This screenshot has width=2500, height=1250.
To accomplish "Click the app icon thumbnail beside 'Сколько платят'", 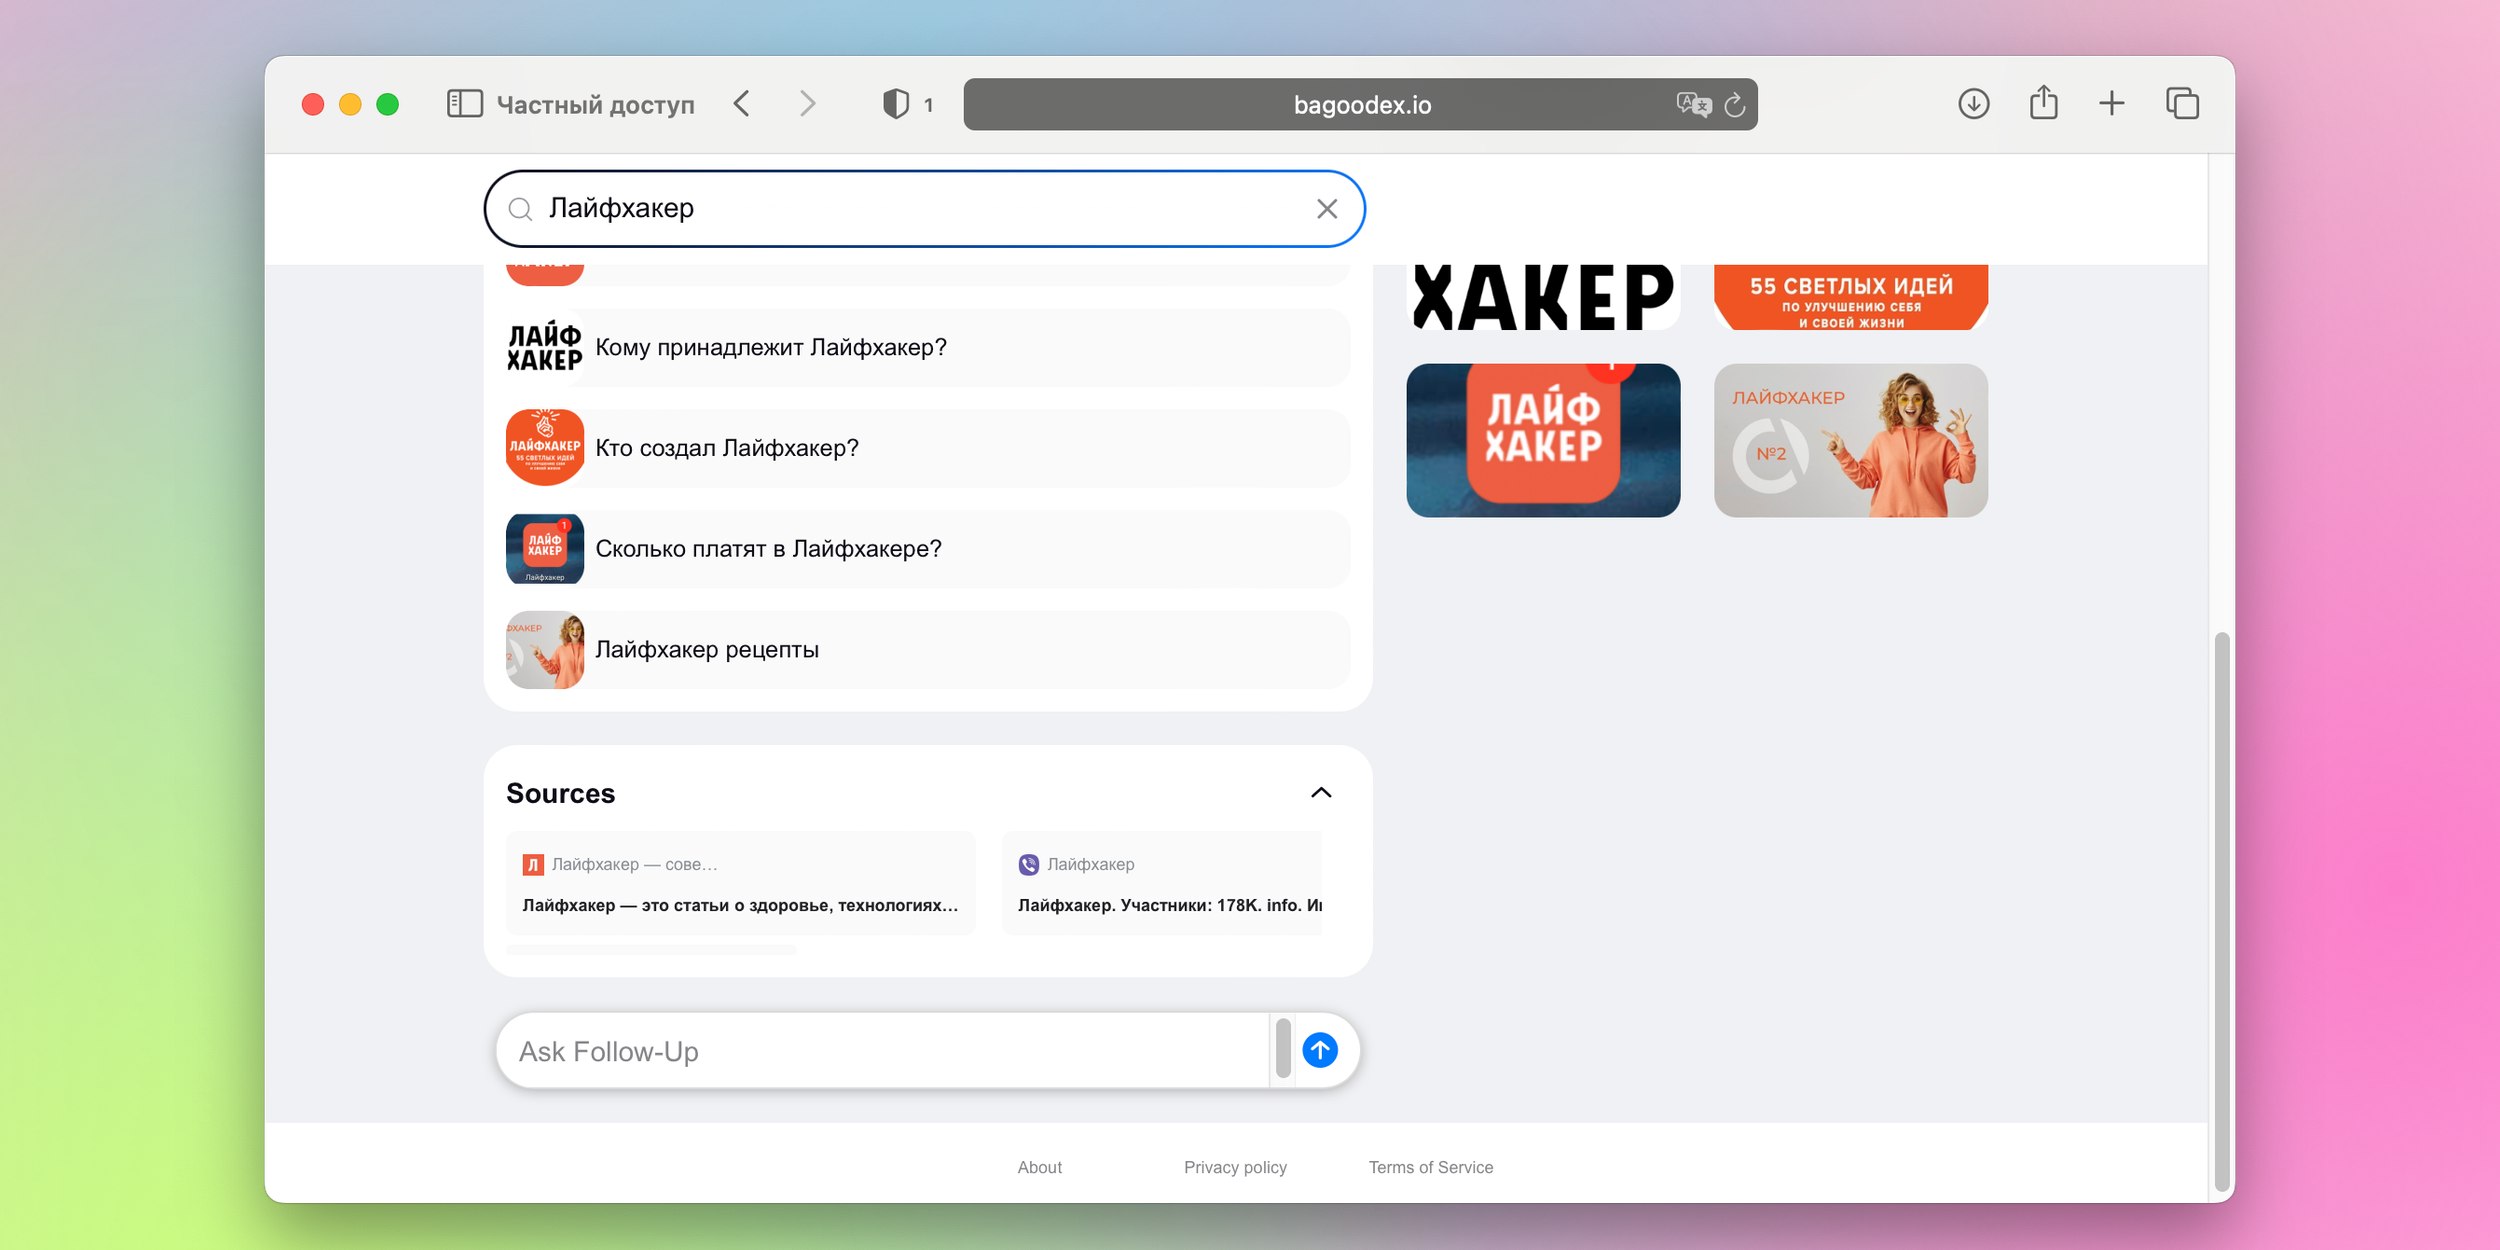I will pyautogui.click(x=545, y=549).
